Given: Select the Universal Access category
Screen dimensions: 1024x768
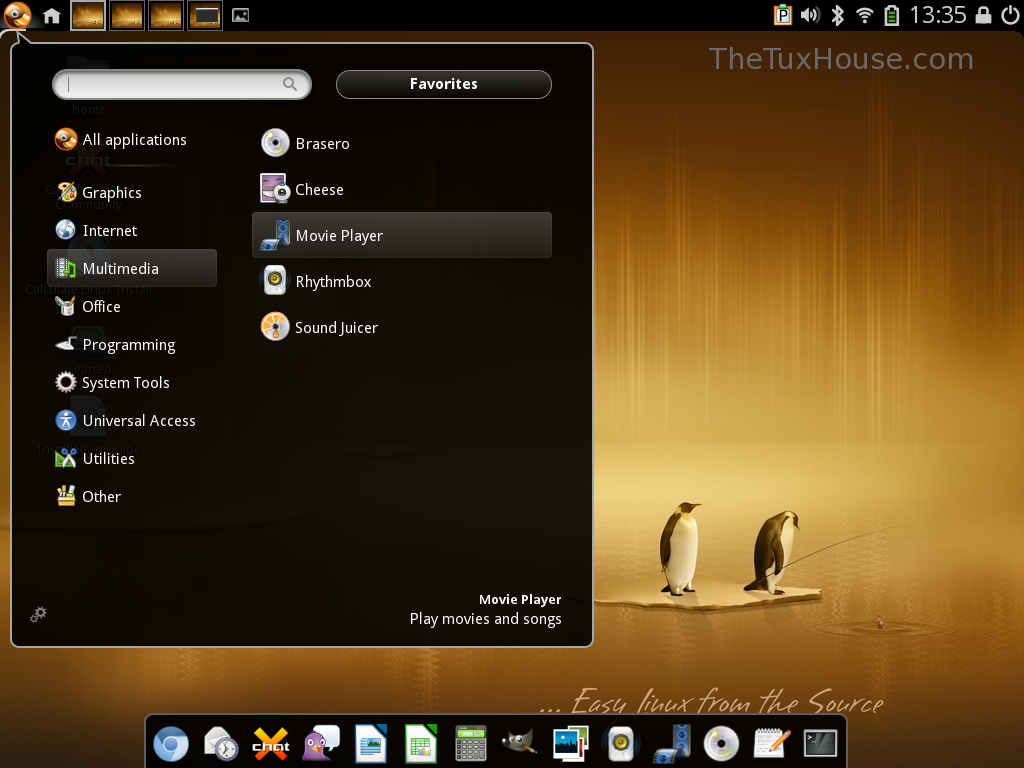Looking at the screenshot, I should 138,421.
